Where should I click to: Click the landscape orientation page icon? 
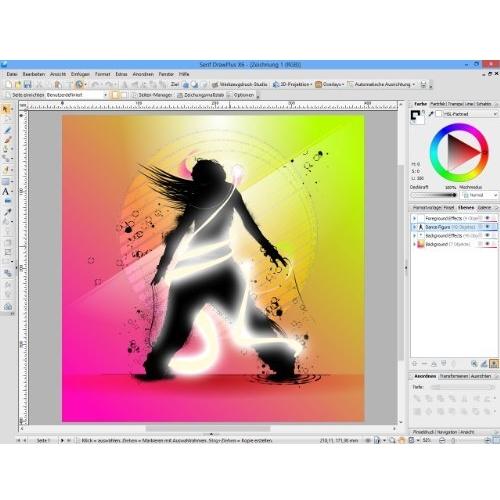coord(123,95)
